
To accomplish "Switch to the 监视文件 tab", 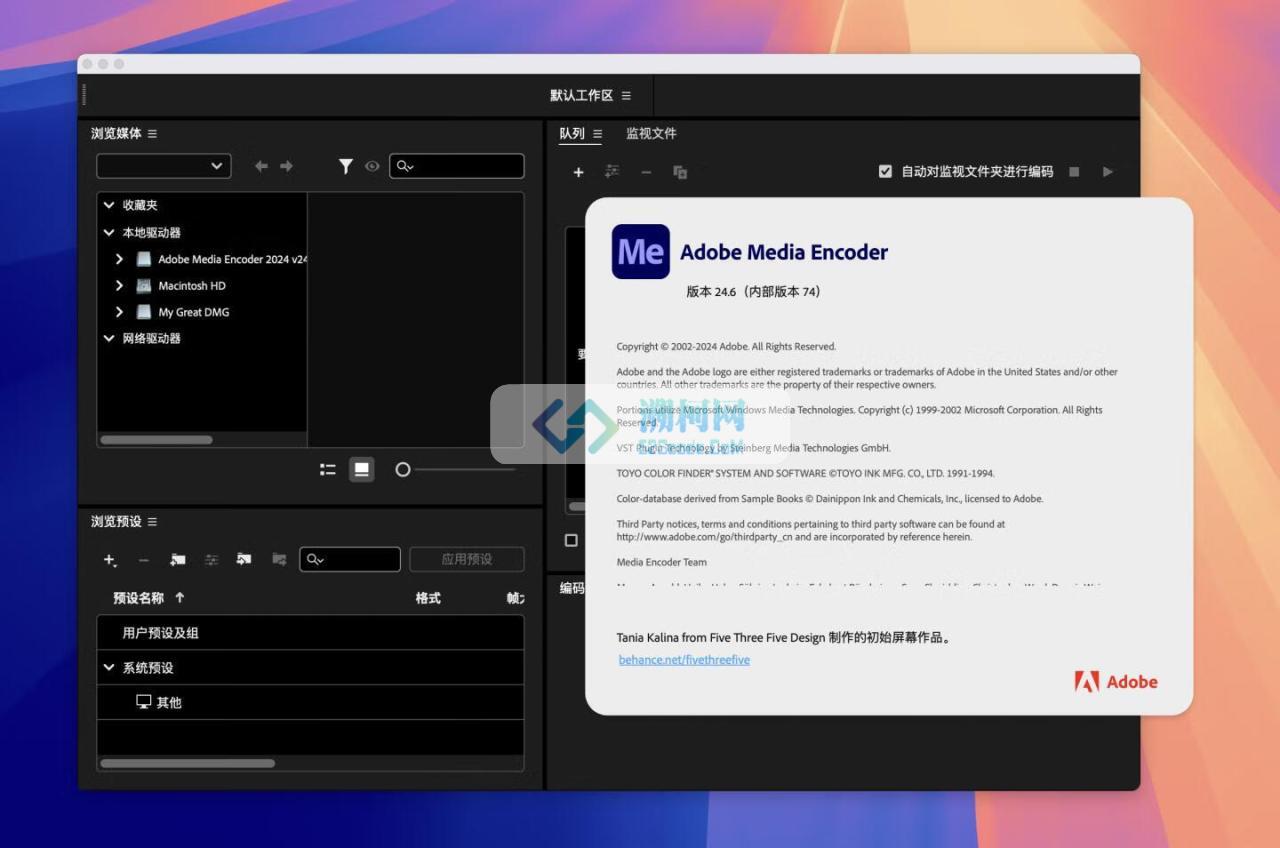I will coord(651,134).
